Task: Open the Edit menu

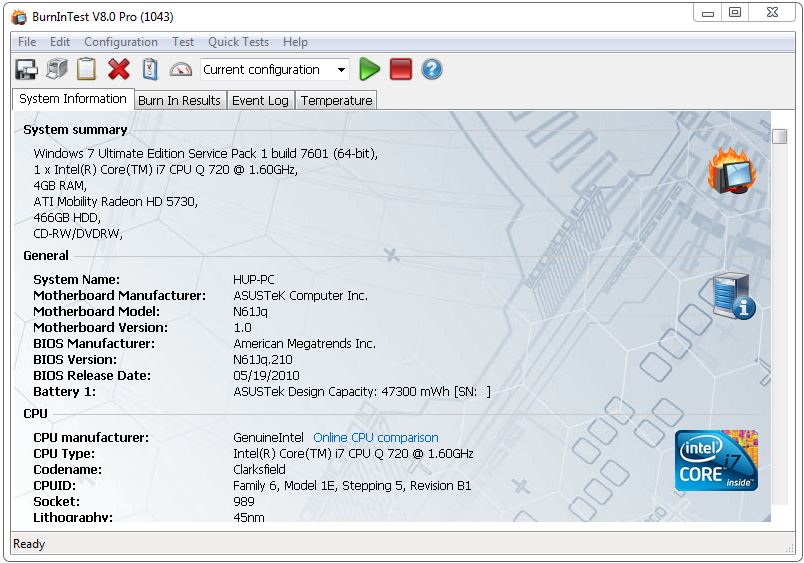Action: [x=59, y=42]
